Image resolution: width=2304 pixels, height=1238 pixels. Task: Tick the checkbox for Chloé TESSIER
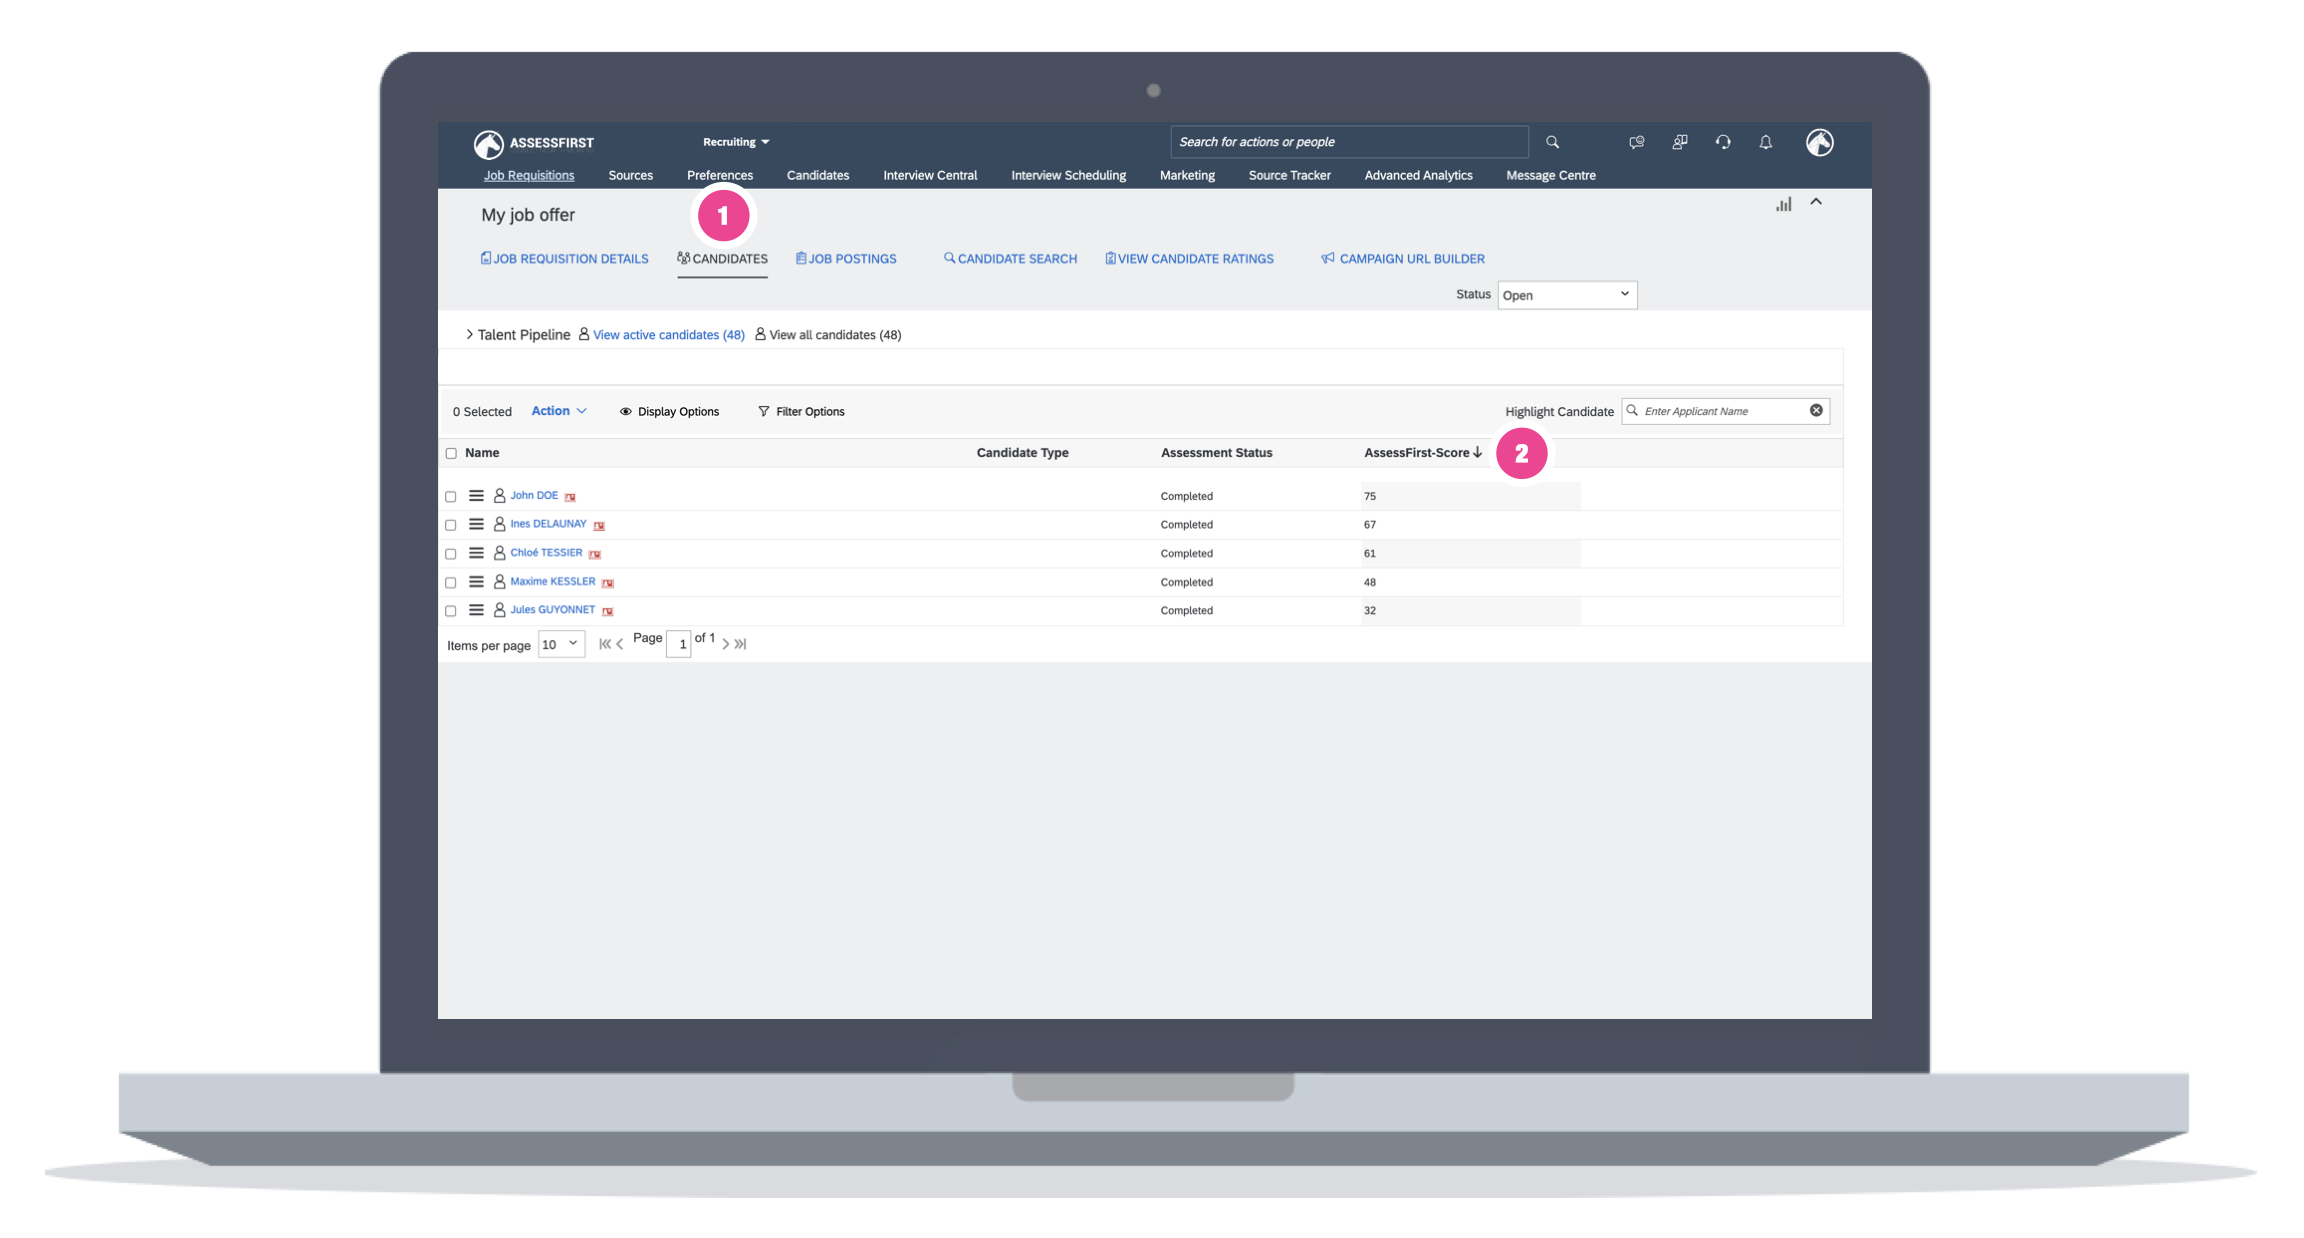point(451,554)
